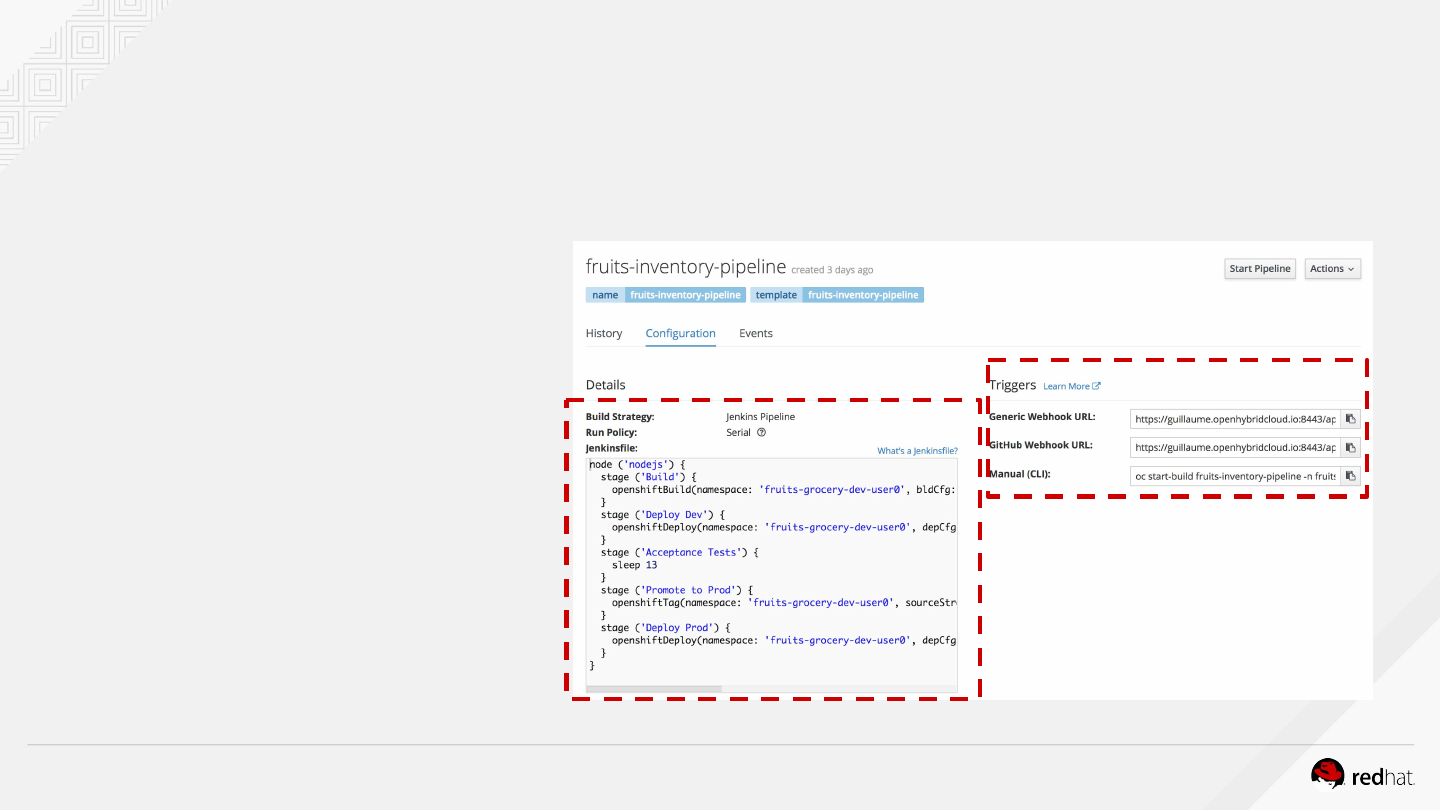Click the "stage ('Promote to Prod') {" code line

point(677,590)
